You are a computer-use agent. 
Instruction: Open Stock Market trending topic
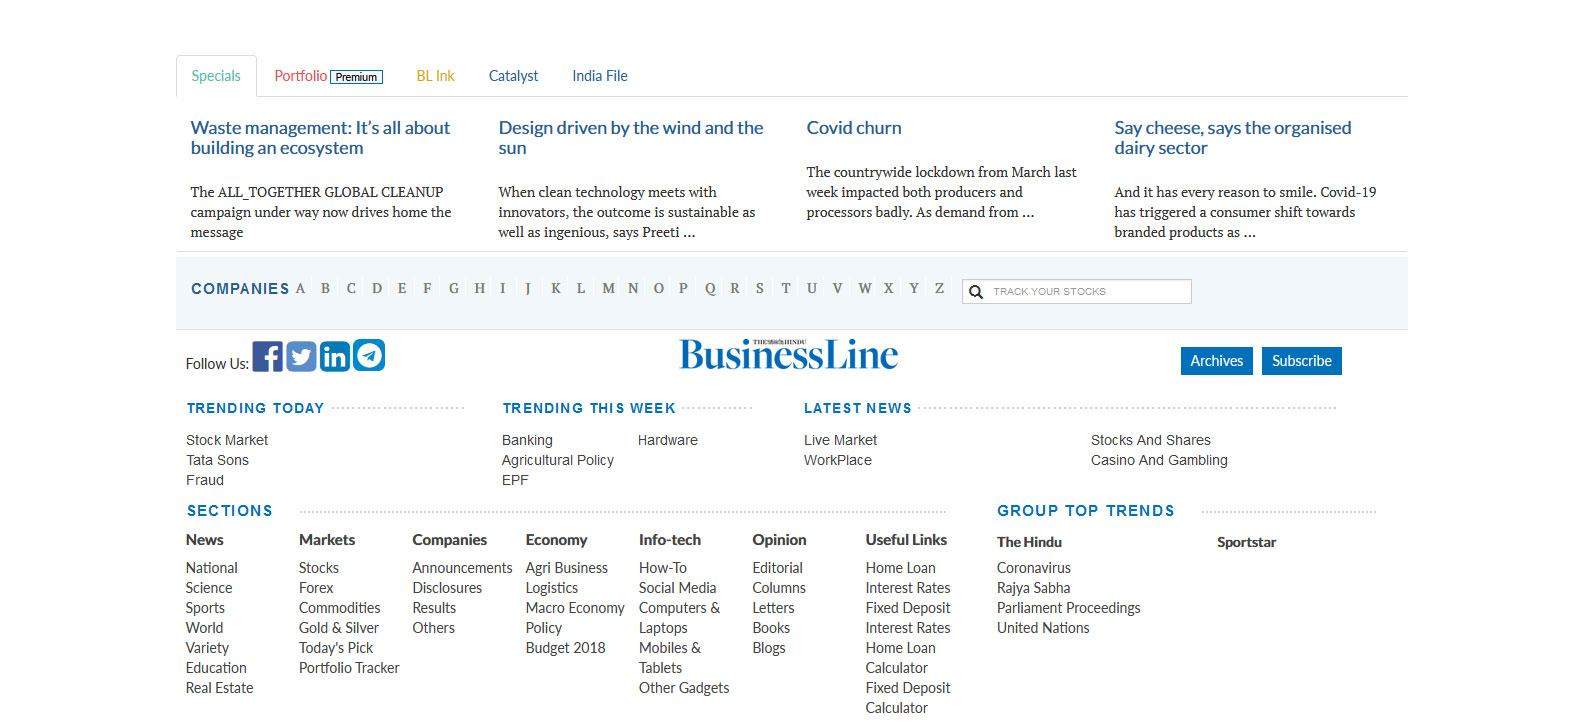(x=227, y=440)
